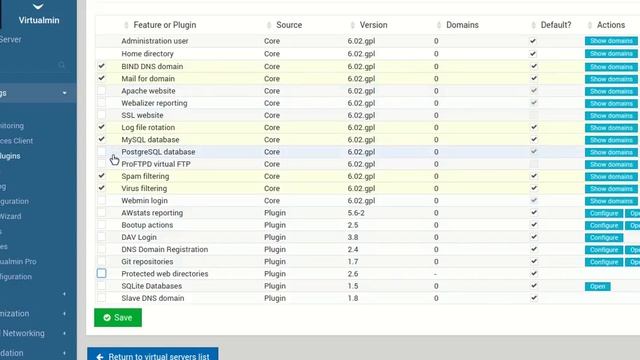Collapse the expanded sidebar settings section arrow
The height and width of the screenshot is (360, 640).
(64, 93)
